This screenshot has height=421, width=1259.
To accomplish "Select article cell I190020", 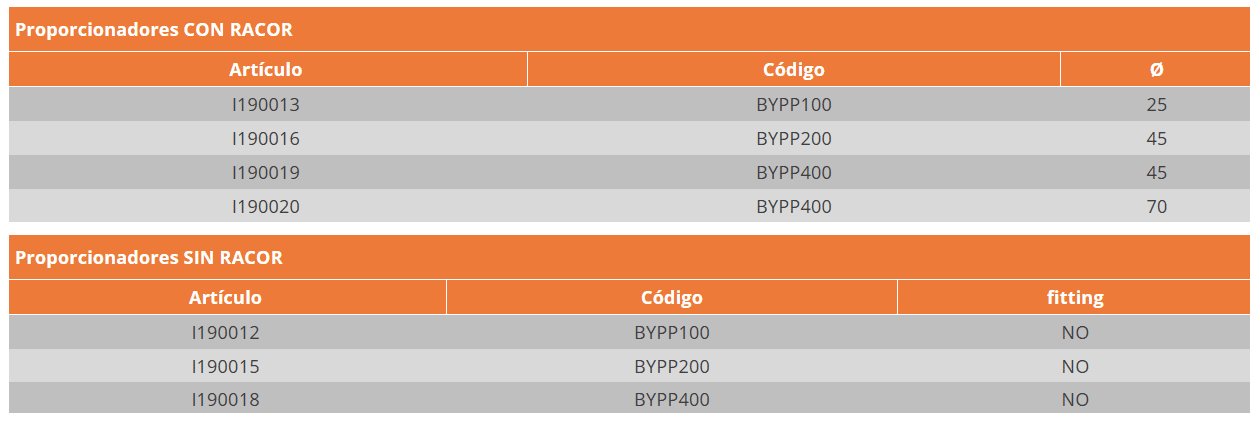I will [265, 206].
